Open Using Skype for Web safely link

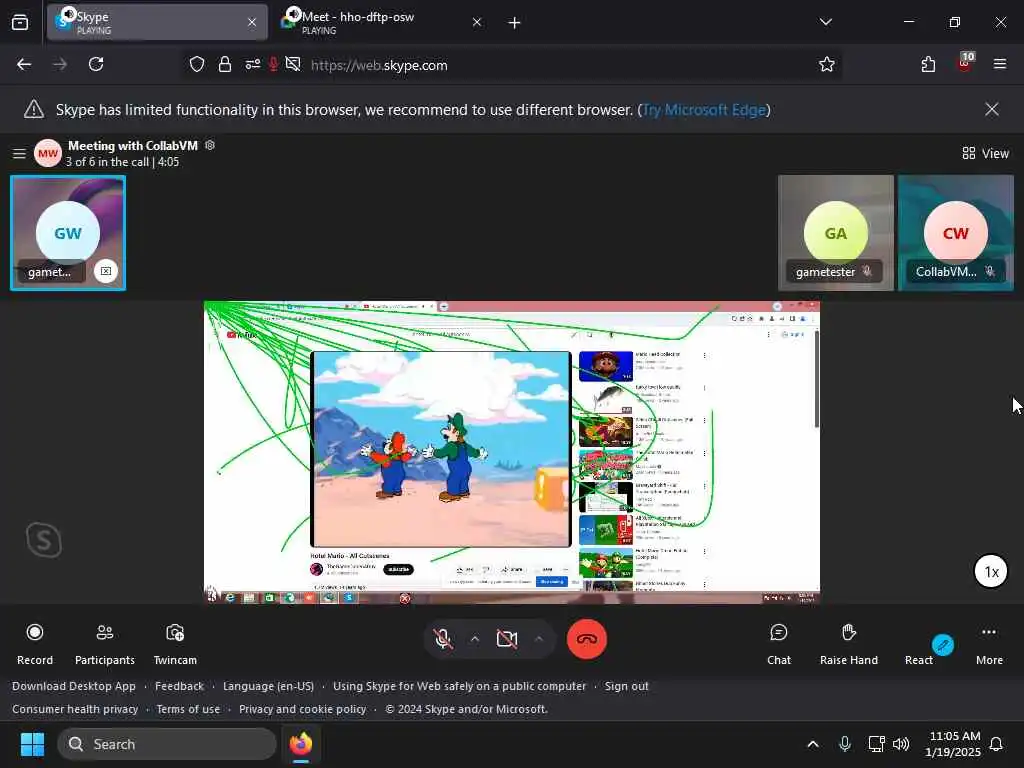click(460, 686)
